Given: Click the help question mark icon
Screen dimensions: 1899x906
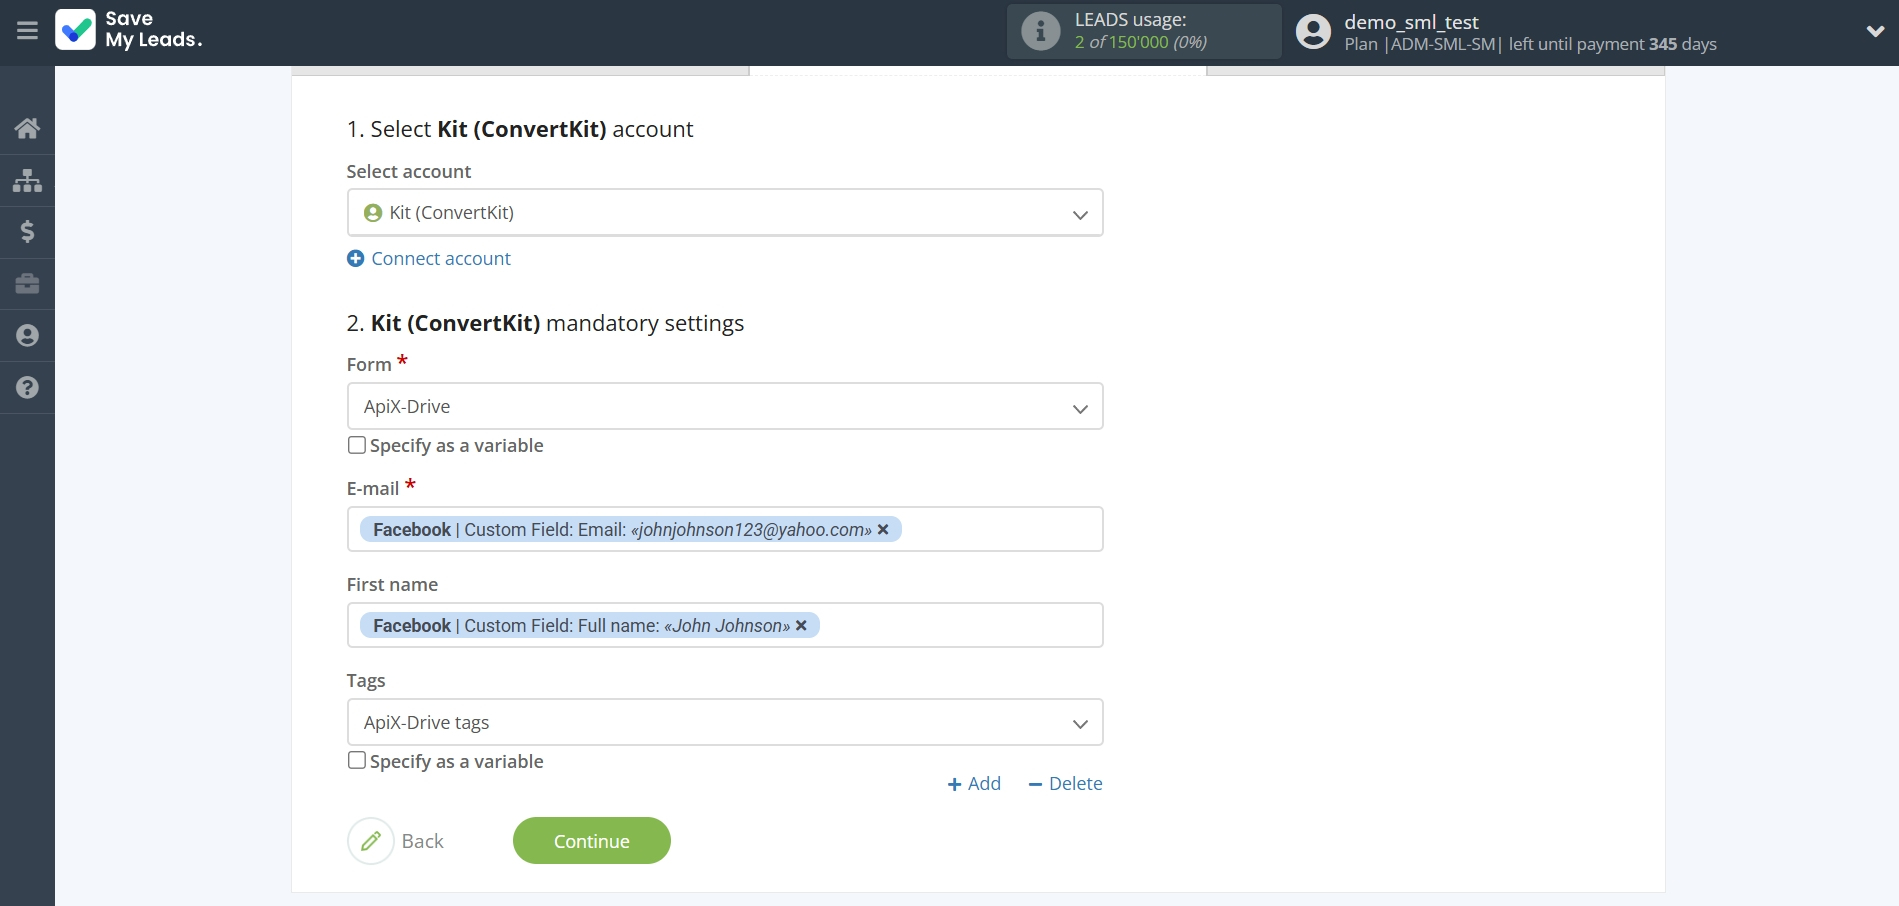Looking at the screenshot, I should tap(27, 387).
